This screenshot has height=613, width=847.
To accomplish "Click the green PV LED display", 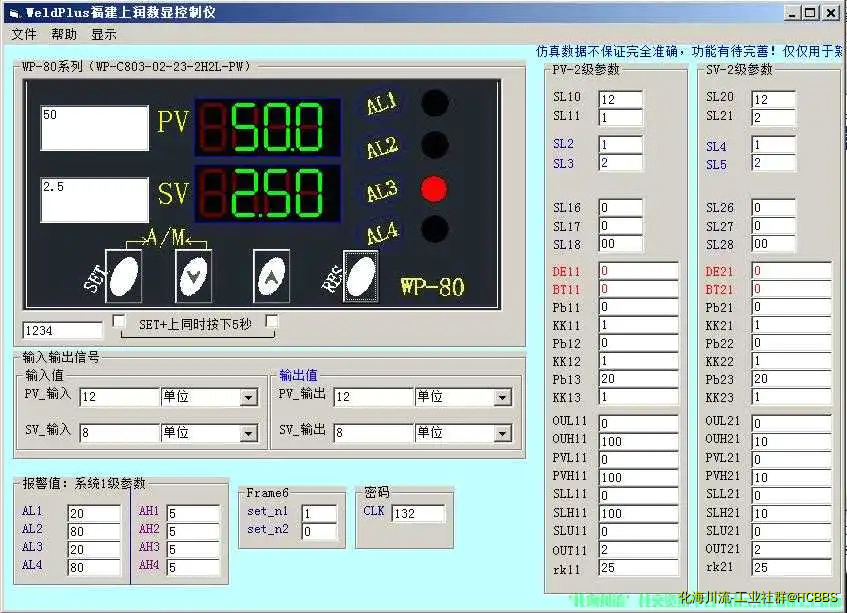I will pos(268,127).
